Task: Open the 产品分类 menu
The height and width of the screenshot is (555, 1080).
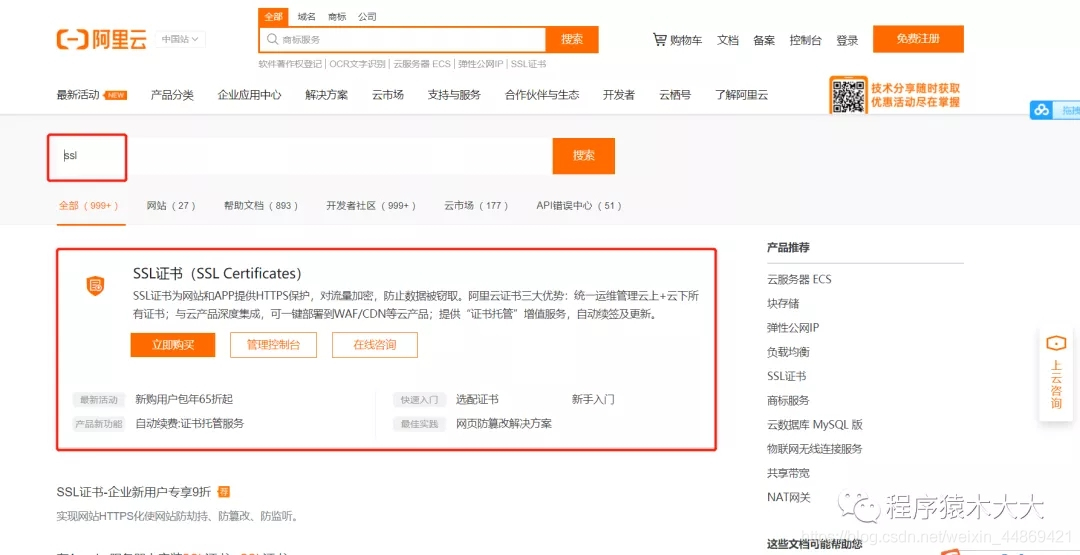Action: [172, 95]
